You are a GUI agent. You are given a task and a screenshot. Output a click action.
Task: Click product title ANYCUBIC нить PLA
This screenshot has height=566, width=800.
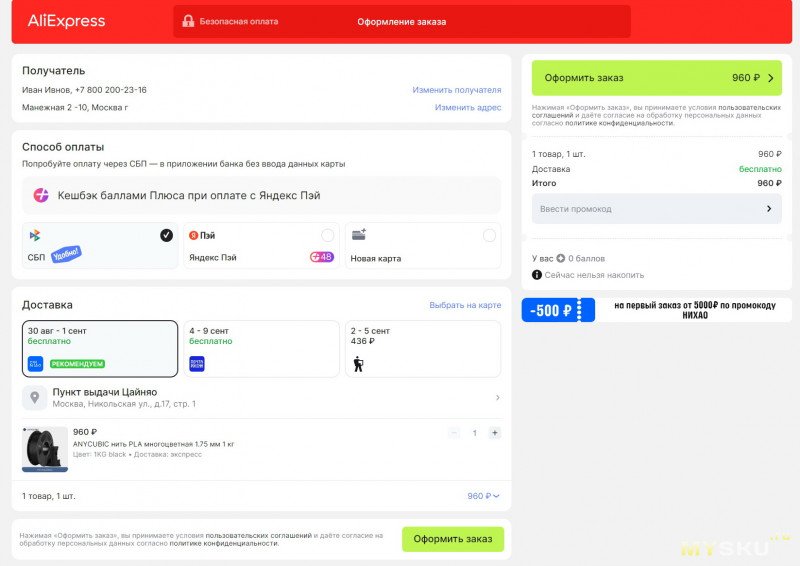click(154, 444)
